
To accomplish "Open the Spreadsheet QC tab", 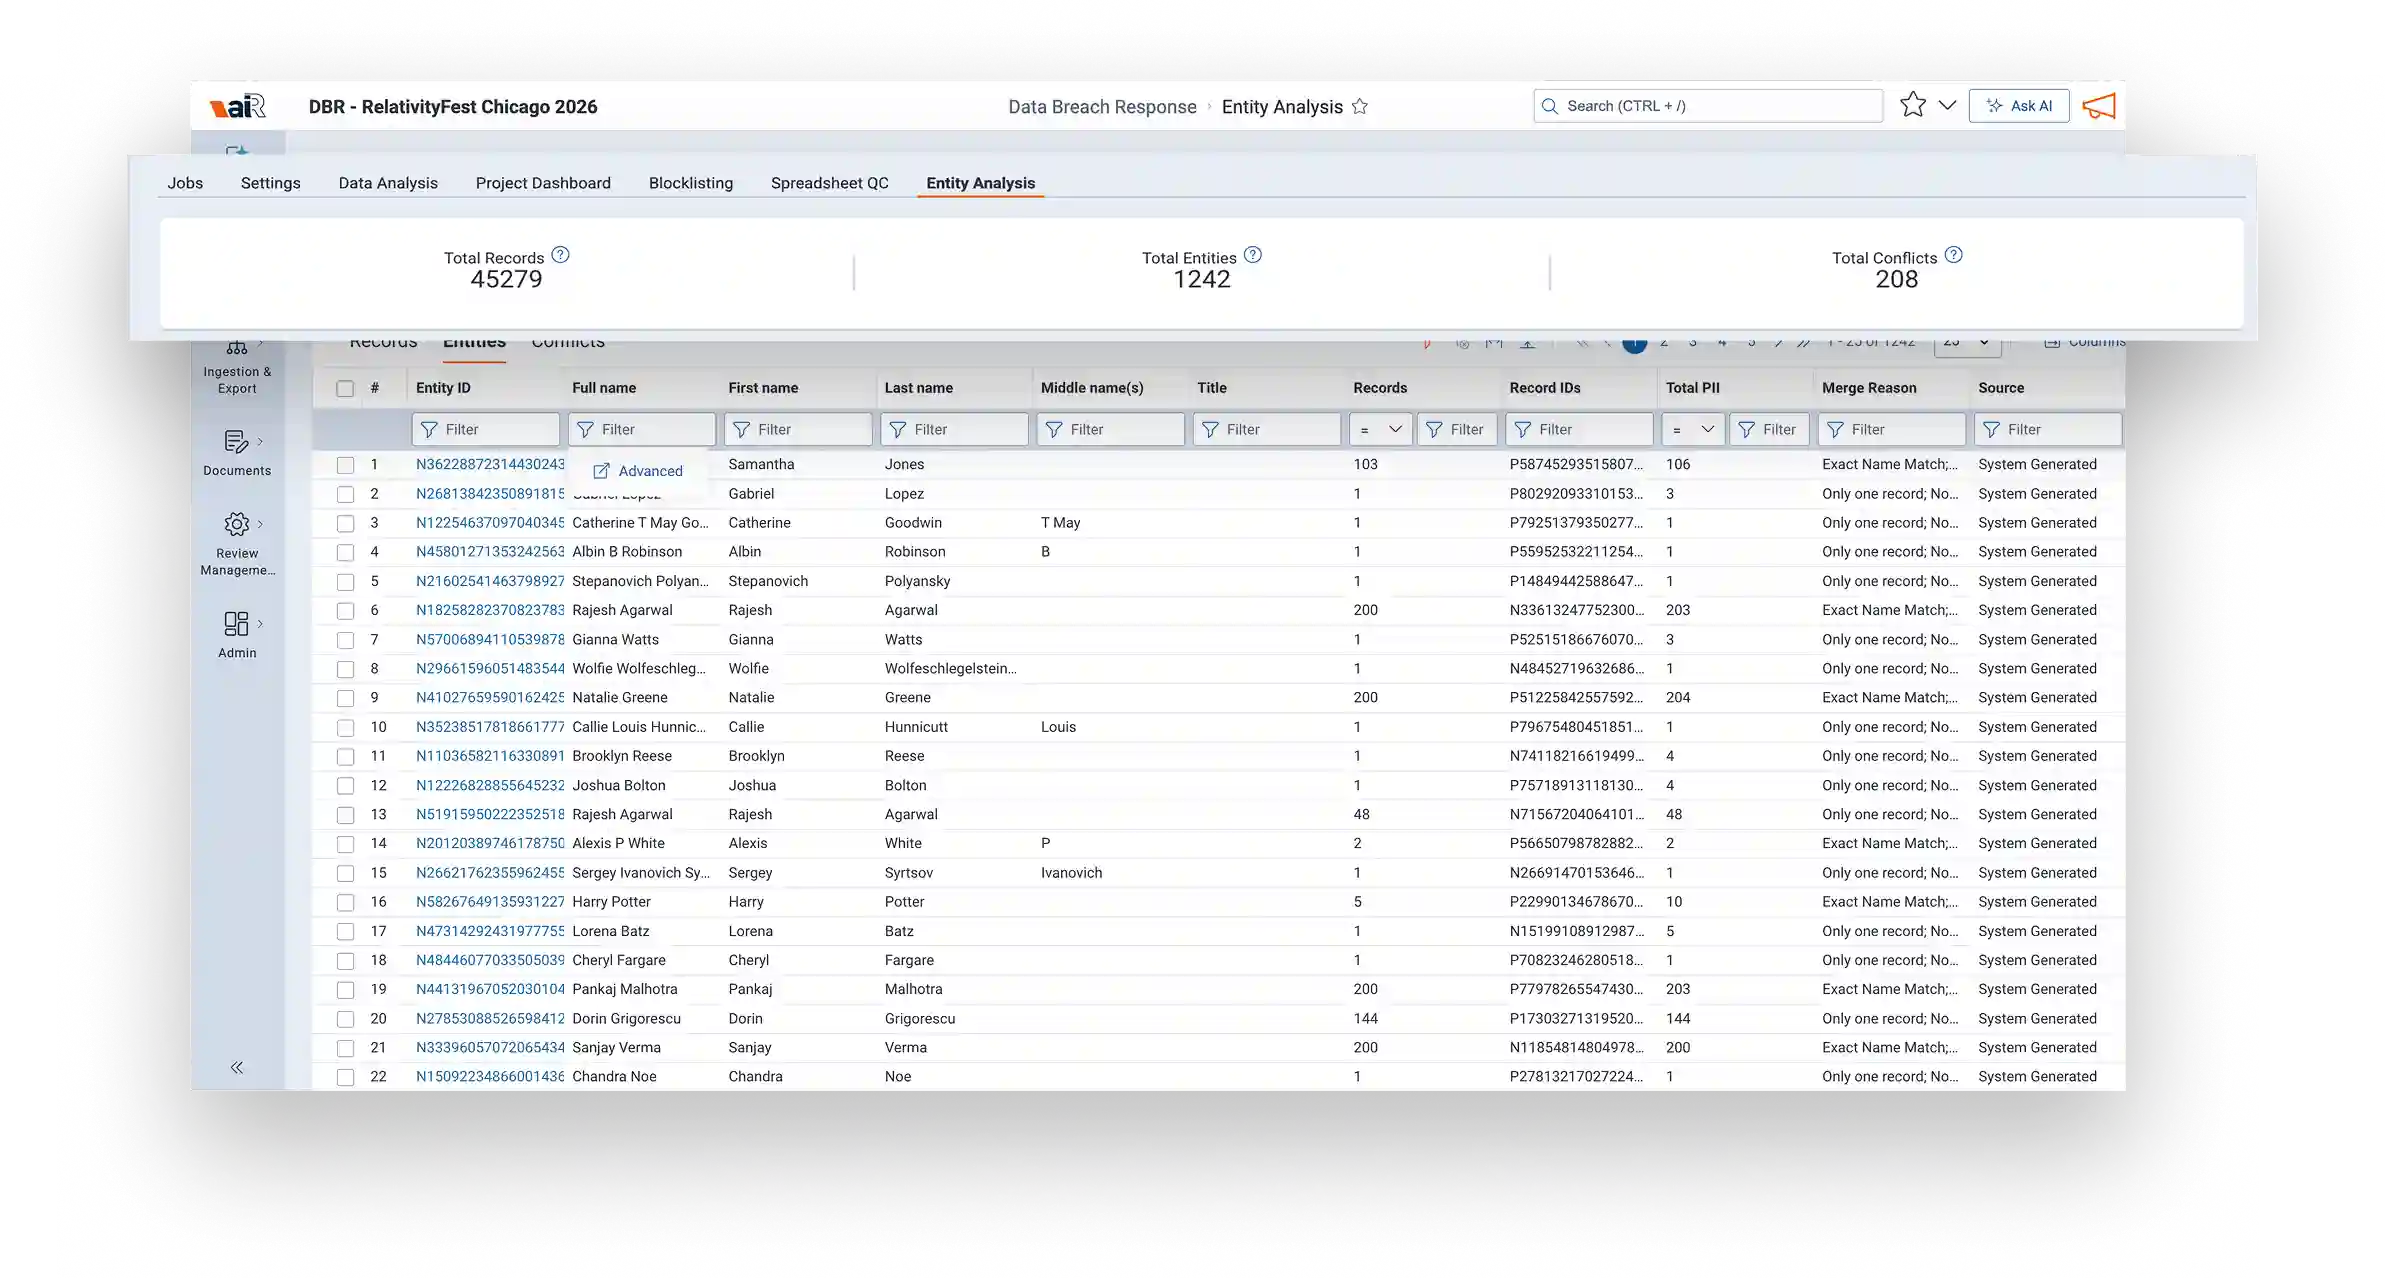I will (829, 183).
